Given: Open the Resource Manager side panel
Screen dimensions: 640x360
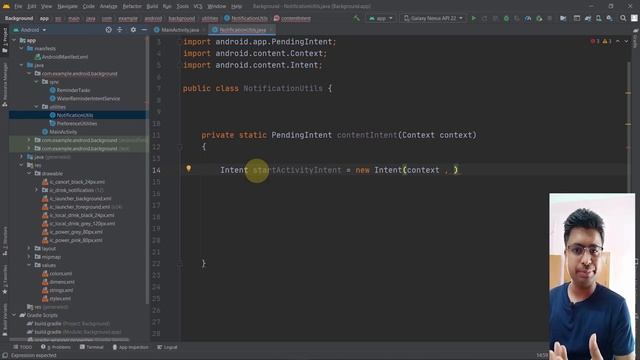Looking at the screenshot, I should tap(5, 85).
